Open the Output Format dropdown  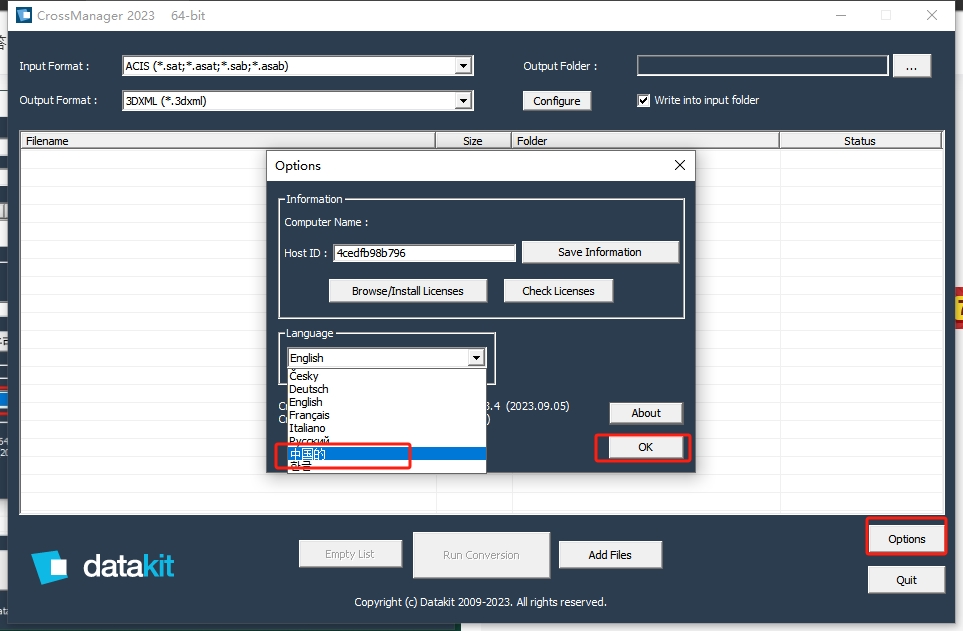(464, 101)
